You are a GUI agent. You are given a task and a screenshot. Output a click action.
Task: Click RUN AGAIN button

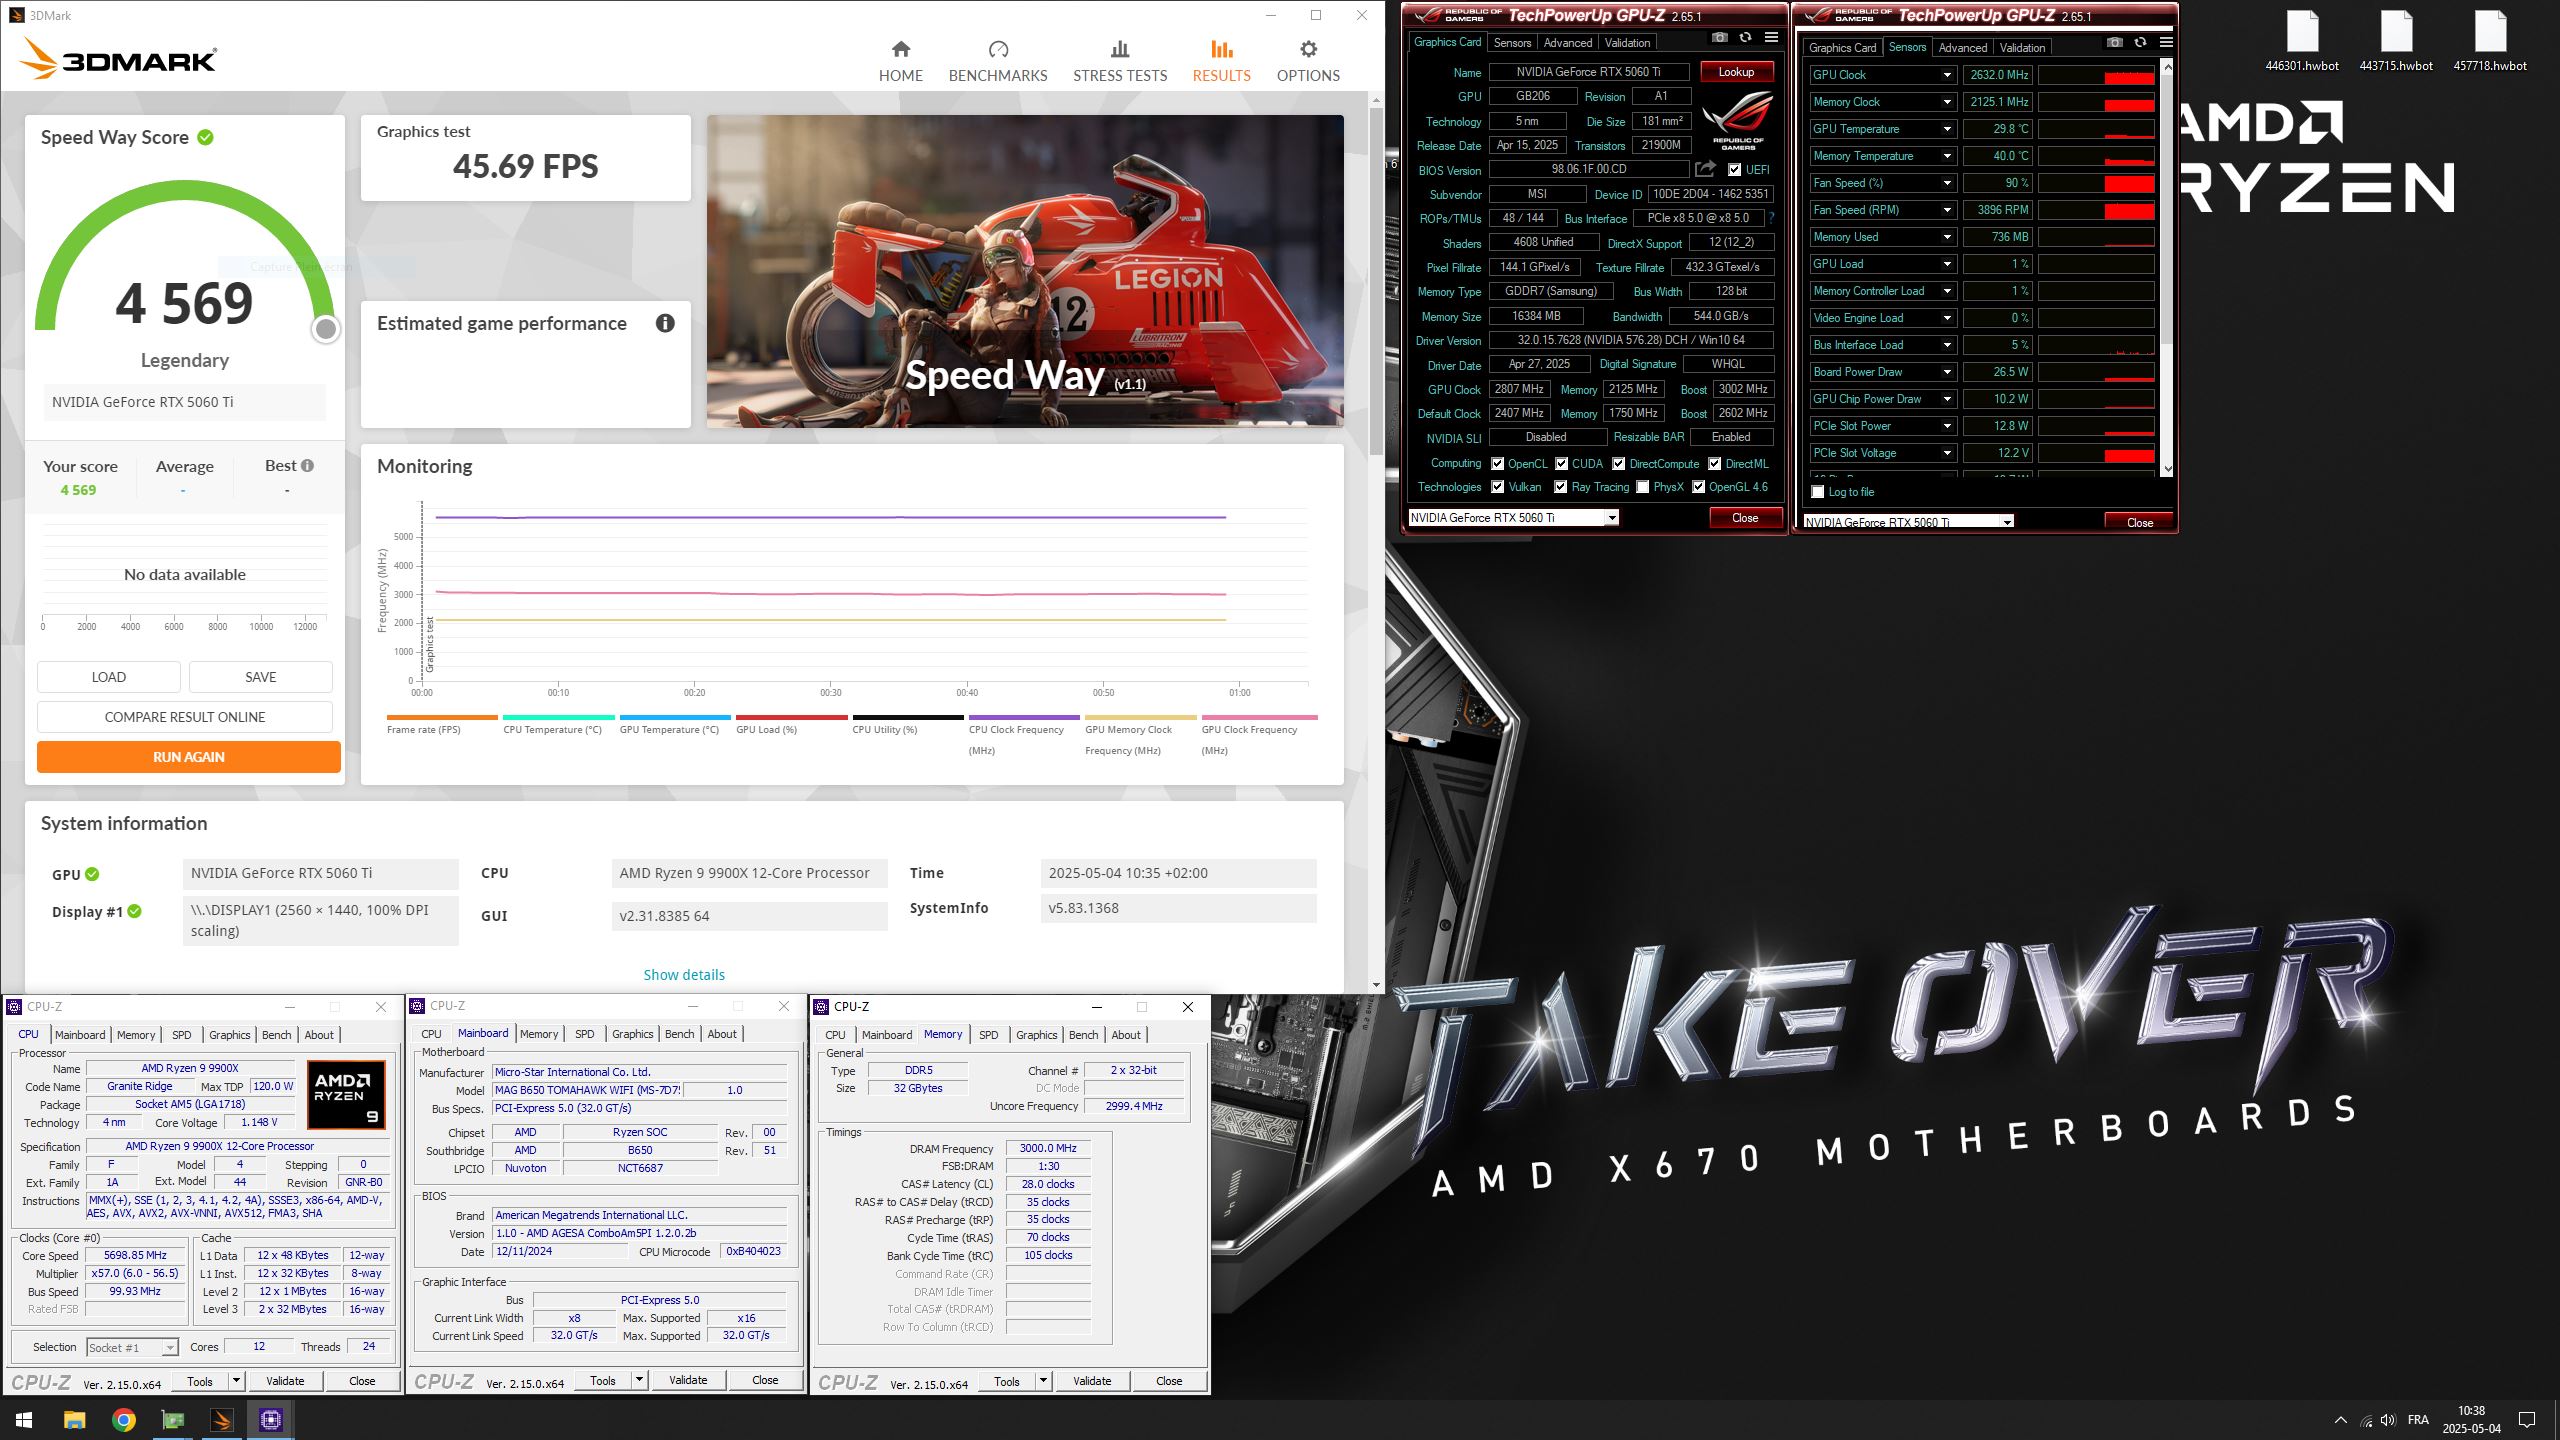189,757
